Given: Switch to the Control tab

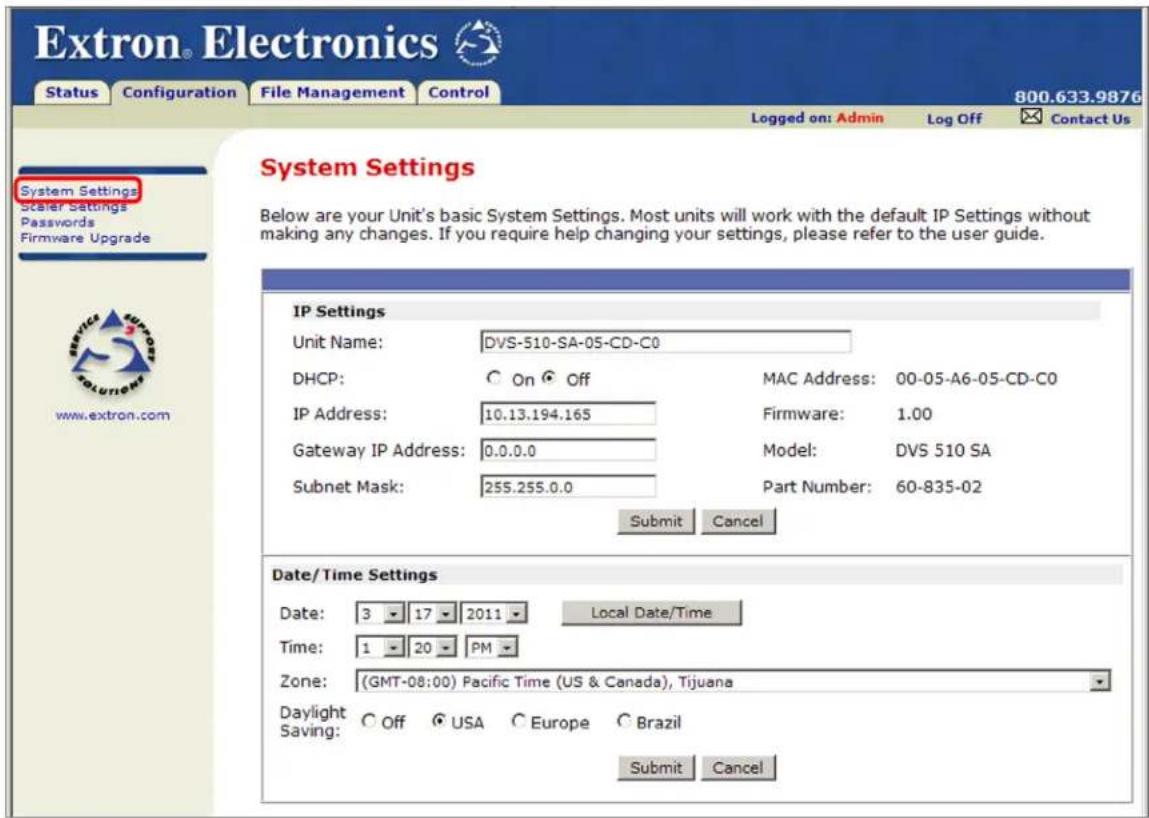Looking at the screenshot, I should (x=459, y=92).
